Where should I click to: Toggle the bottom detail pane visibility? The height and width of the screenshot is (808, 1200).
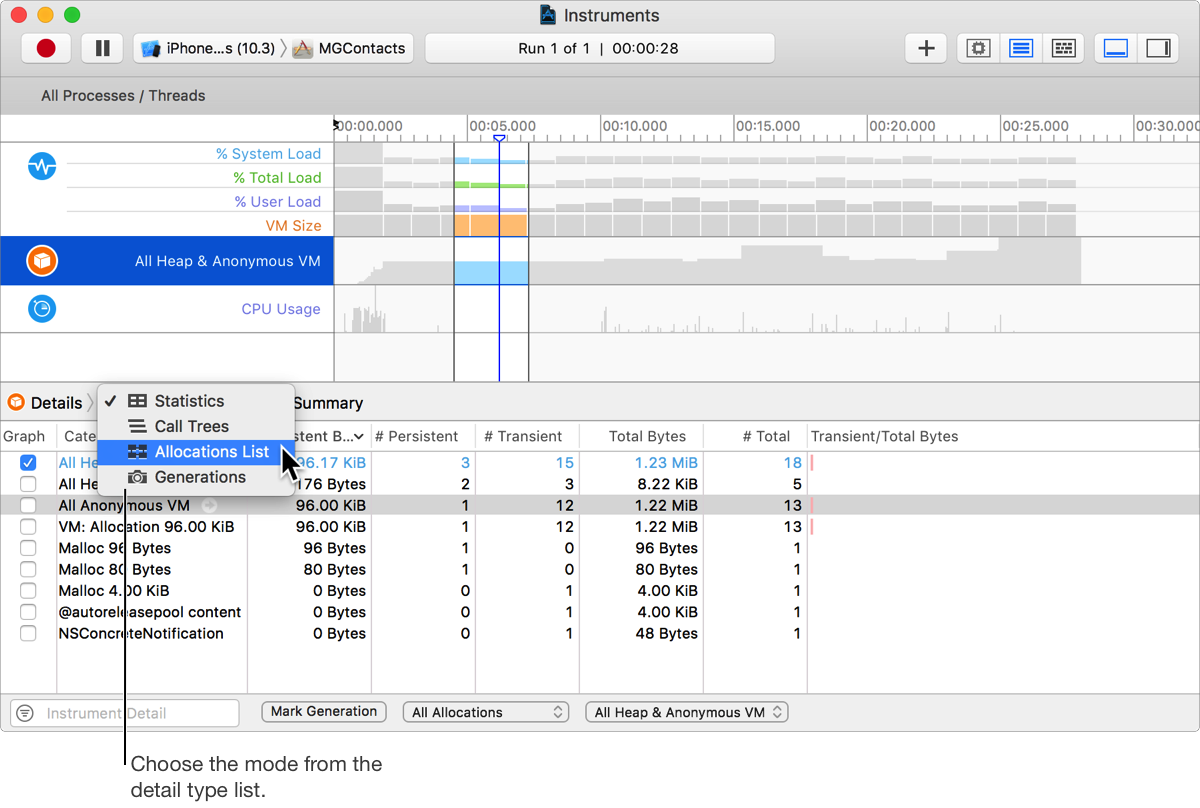click(1116, 48)
